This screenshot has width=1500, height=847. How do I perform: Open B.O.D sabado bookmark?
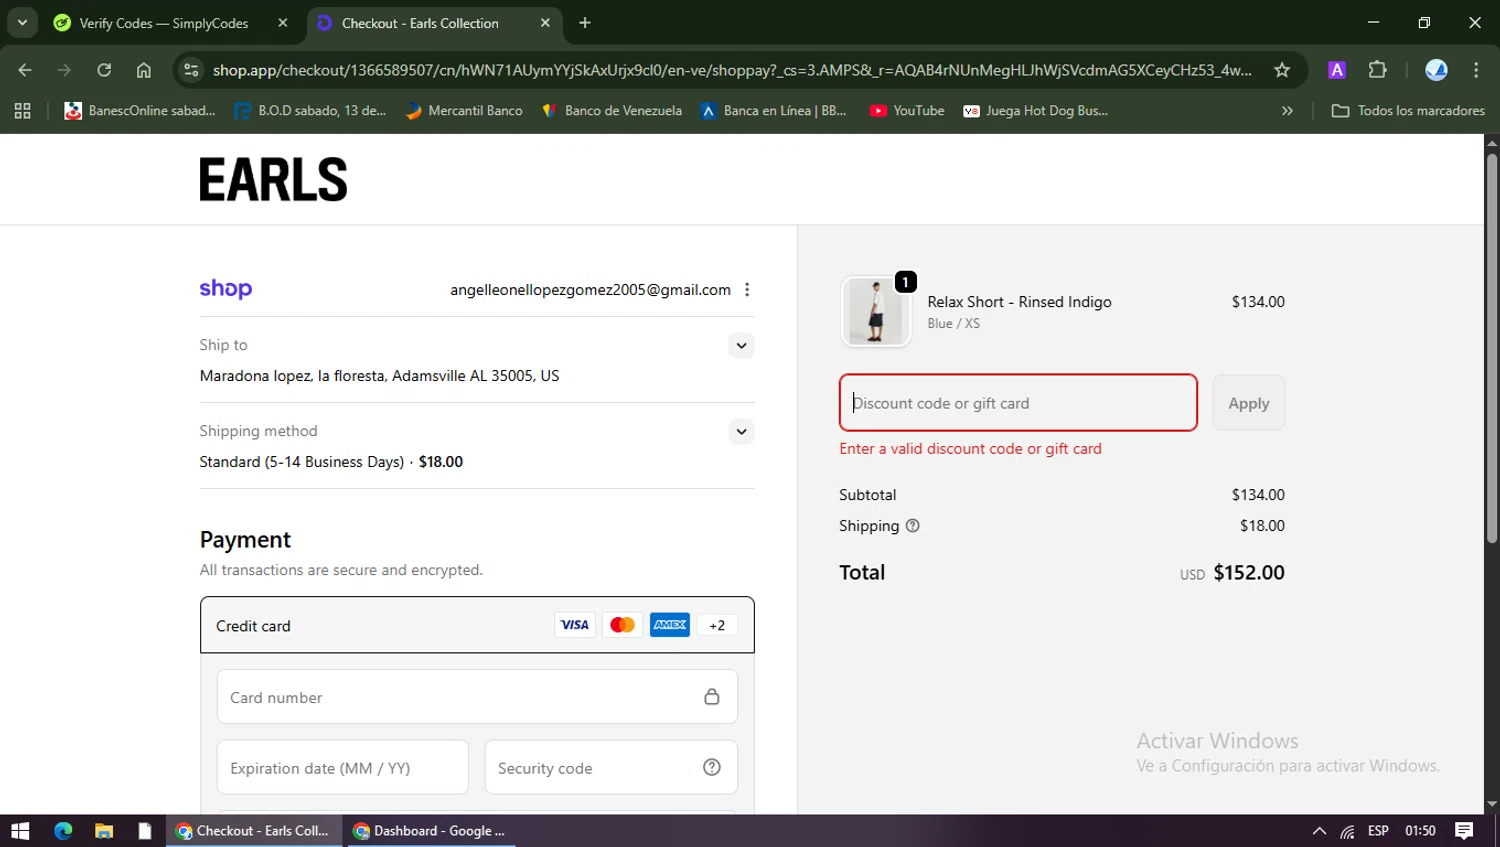coord(310,111)
